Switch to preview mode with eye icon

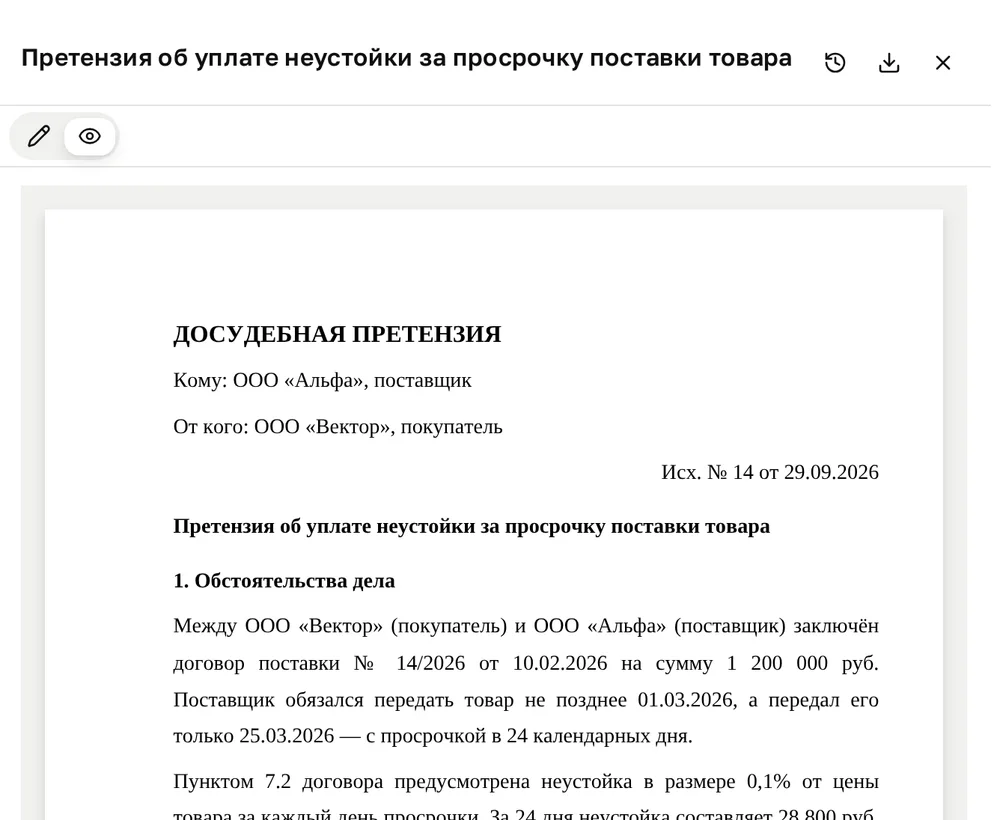90,136
